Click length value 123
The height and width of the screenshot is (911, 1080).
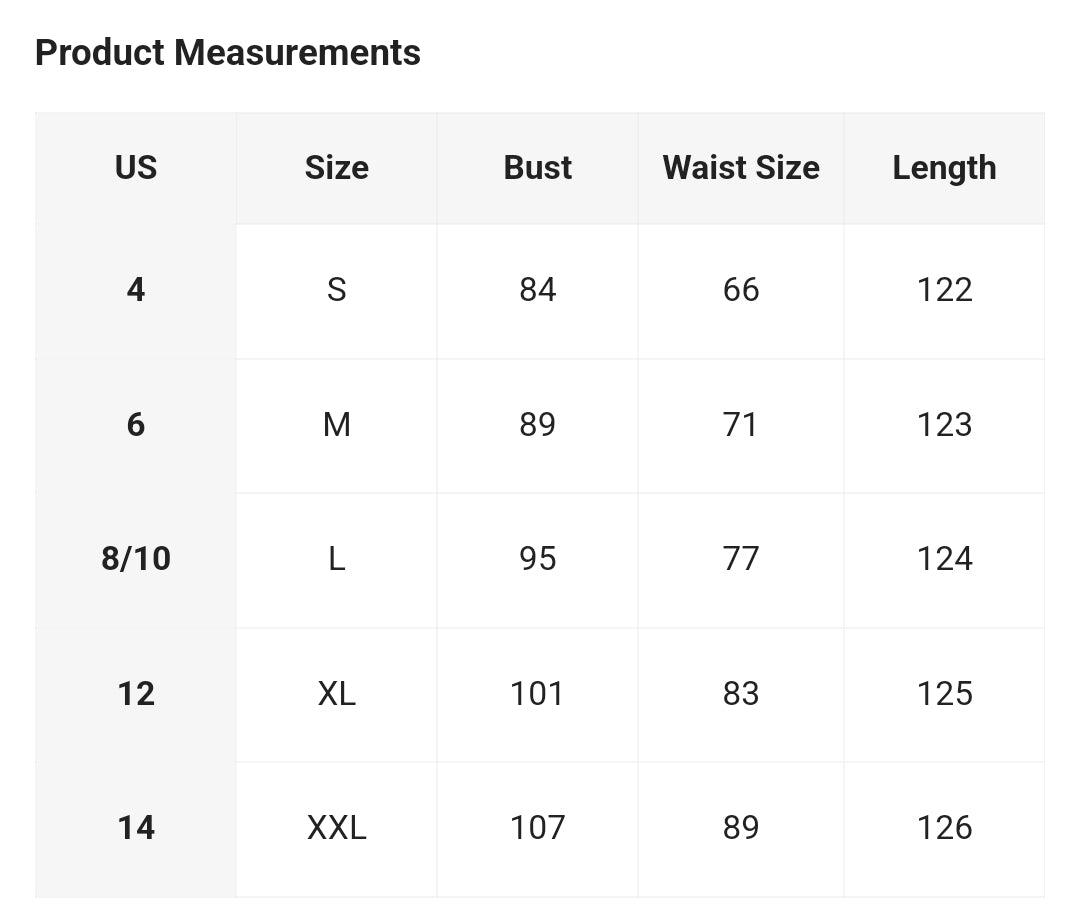[944, 426]
